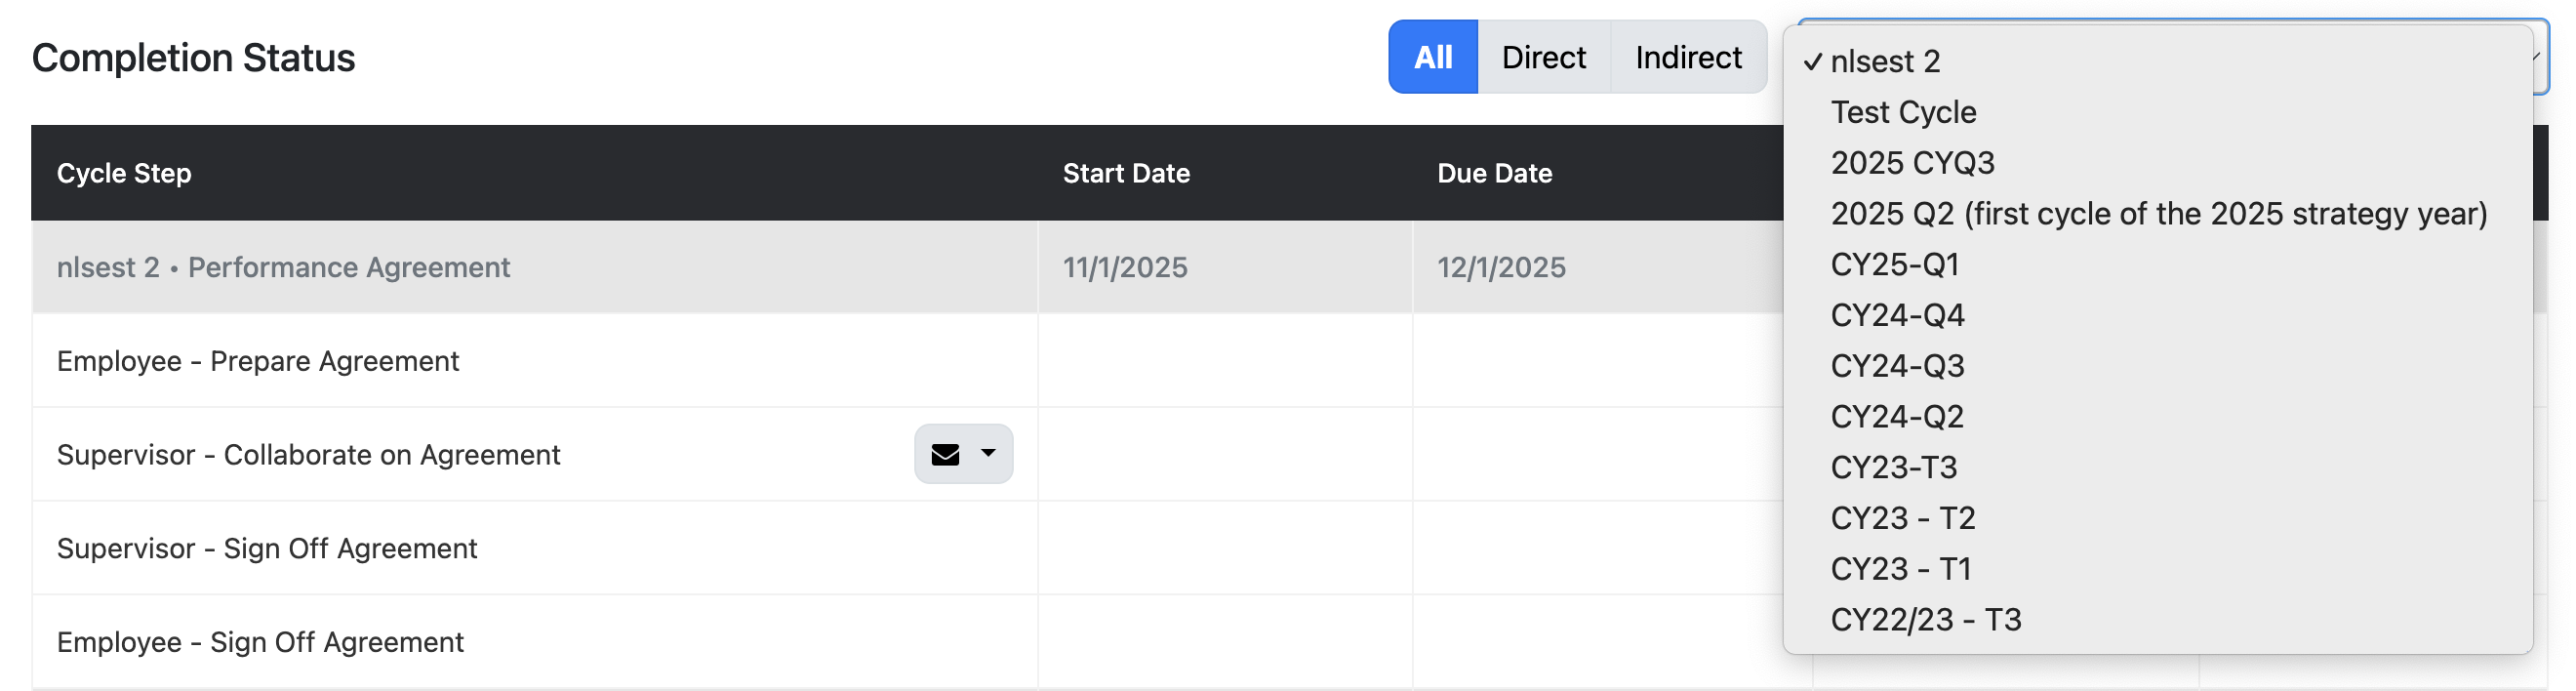Select the All filter option

(1432, 57)
